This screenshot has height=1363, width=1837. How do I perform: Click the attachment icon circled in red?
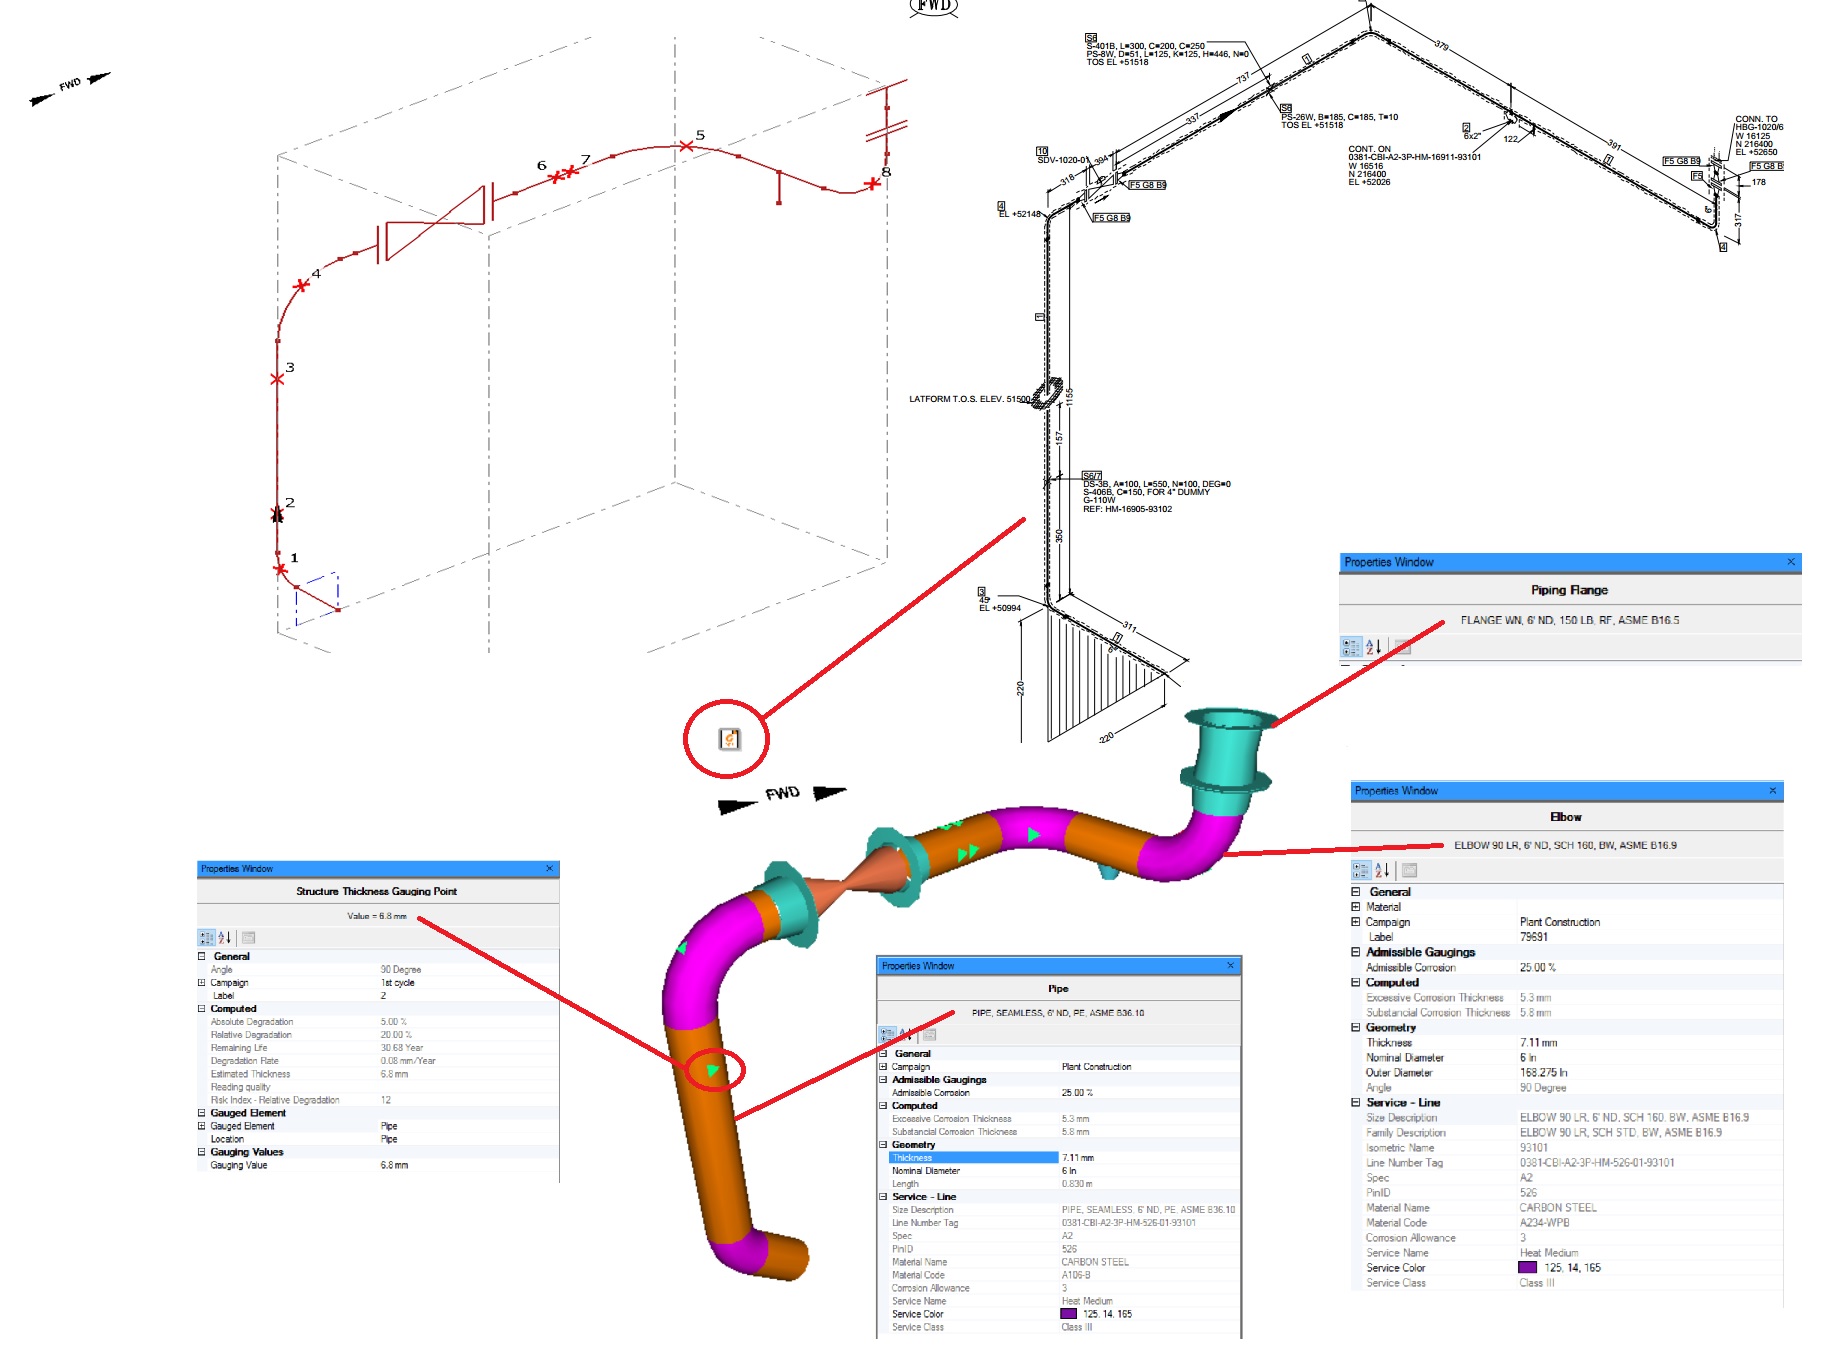tap(730, 739)
